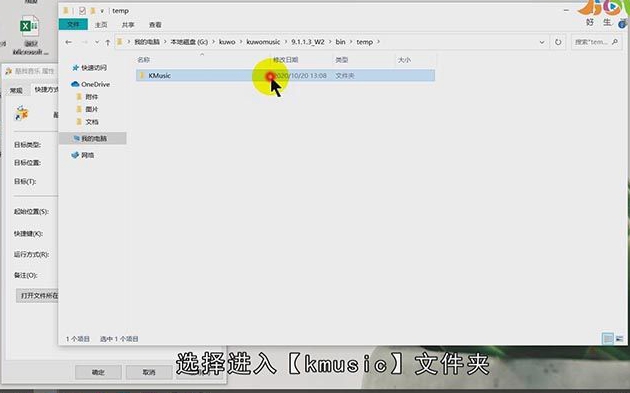Minimize the temp Explorer window
Screen dimensions: 630x393
(566, 10)
